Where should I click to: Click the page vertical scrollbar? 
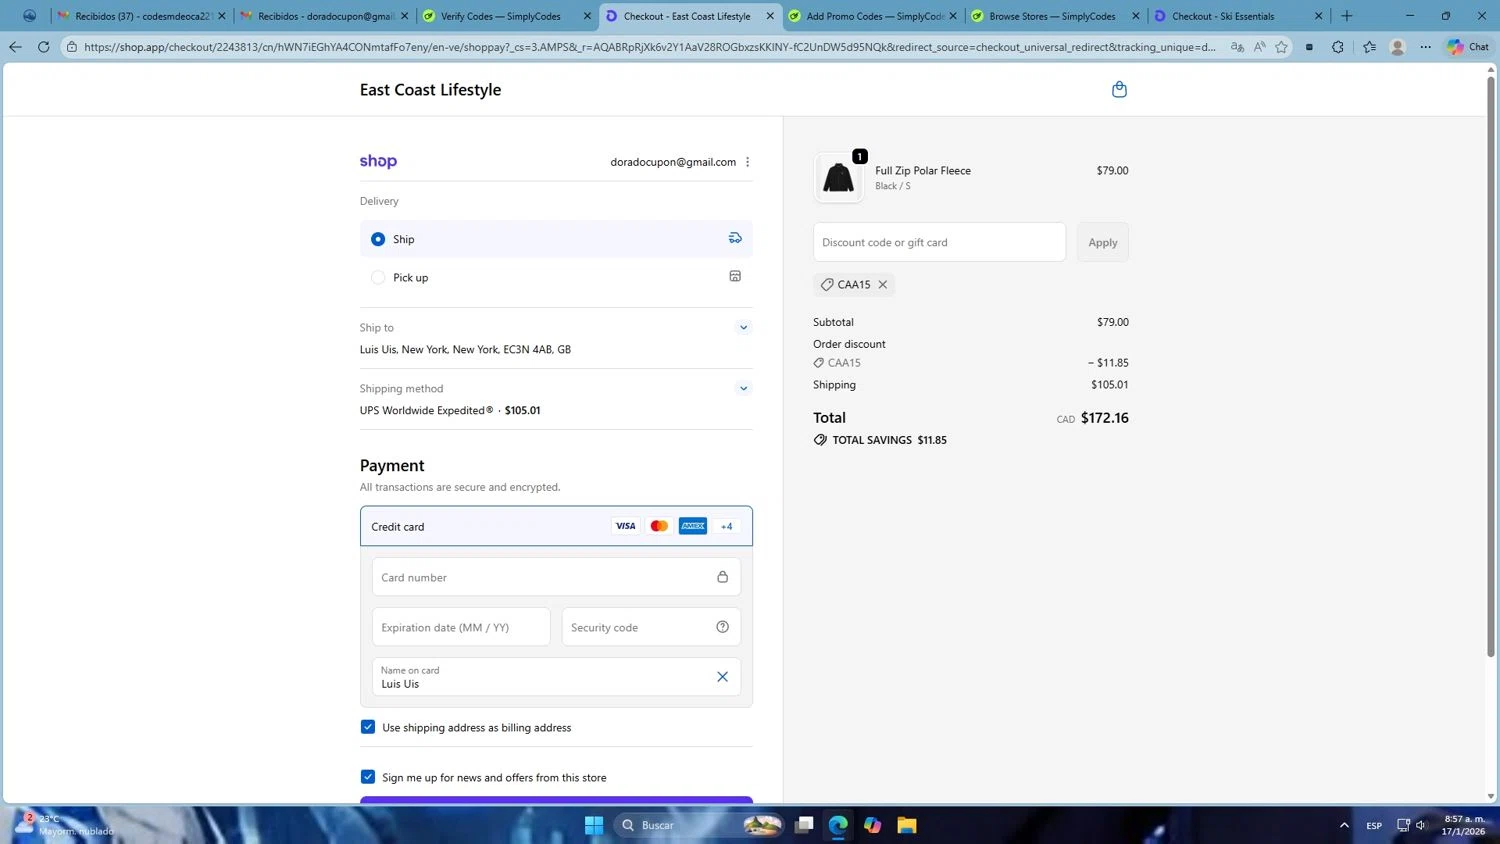[x=1490, y=365]
